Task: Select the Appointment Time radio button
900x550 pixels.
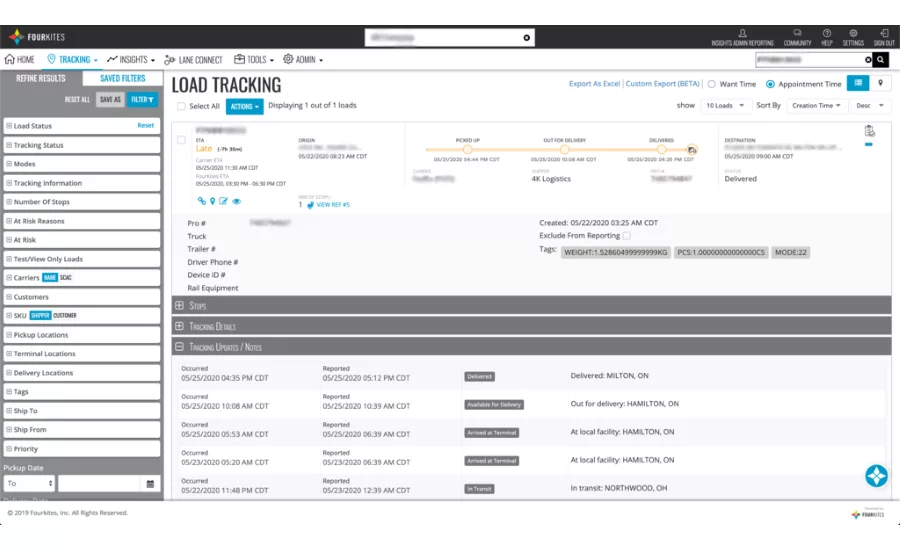Action: pos(770,84)
